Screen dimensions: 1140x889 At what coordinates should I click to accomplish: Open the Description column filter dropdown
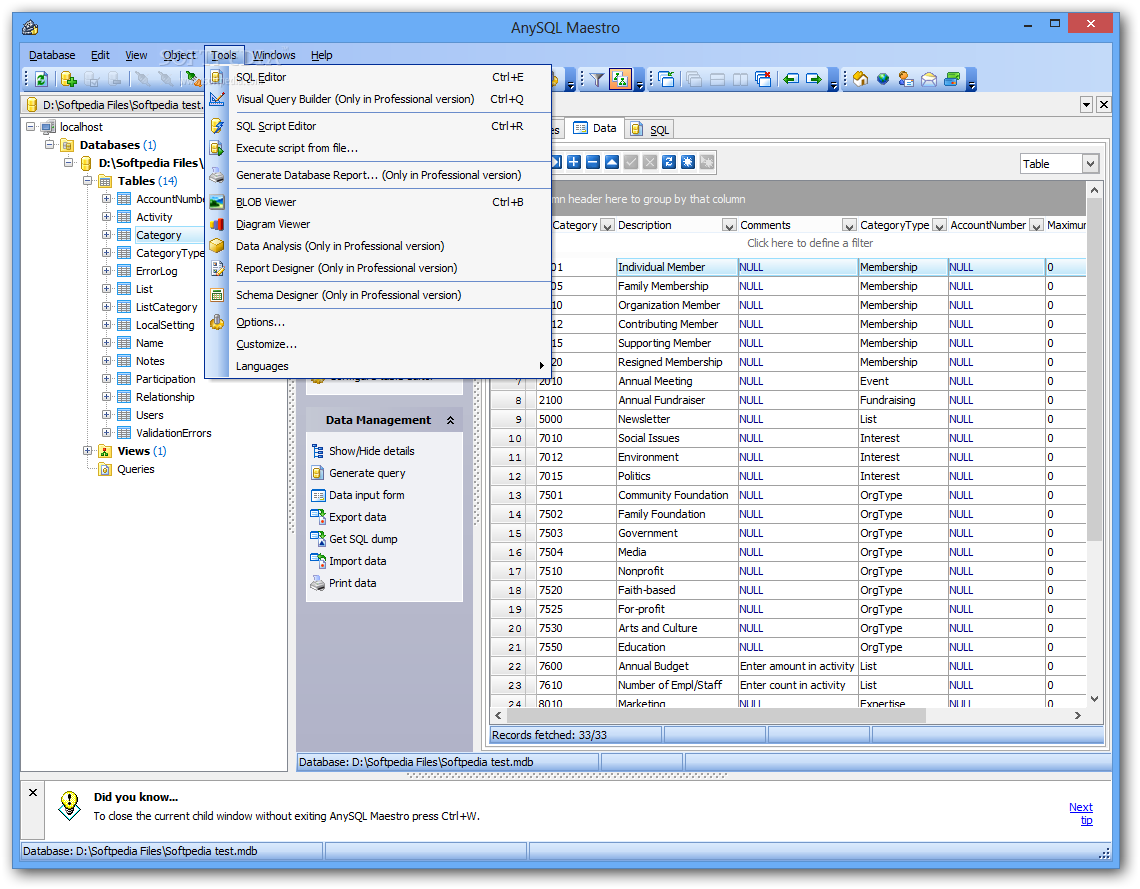pyautogui.click(x=729, y=225)
